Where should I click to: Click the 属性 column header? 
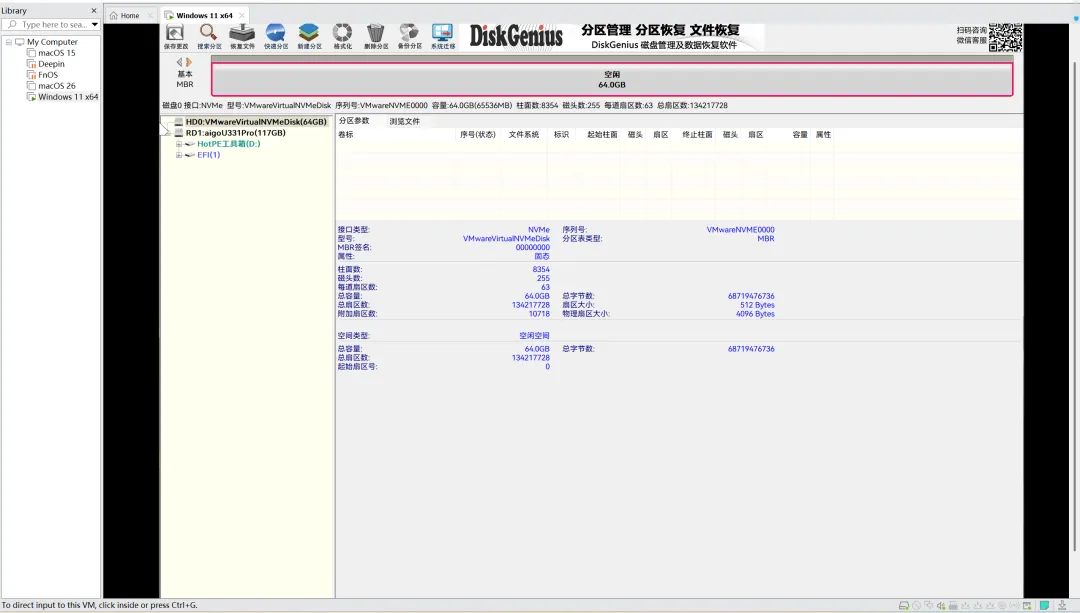(823, 135)
